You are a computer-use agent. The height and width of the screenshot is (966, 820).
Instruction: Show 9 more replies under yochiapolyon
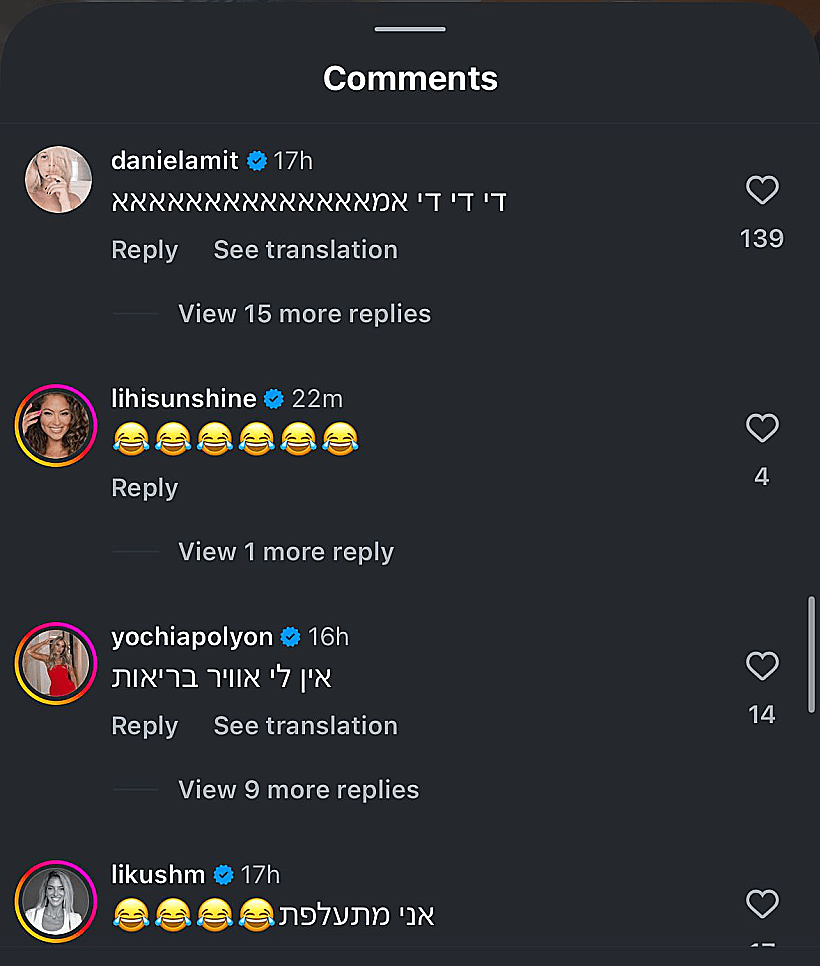298,790
